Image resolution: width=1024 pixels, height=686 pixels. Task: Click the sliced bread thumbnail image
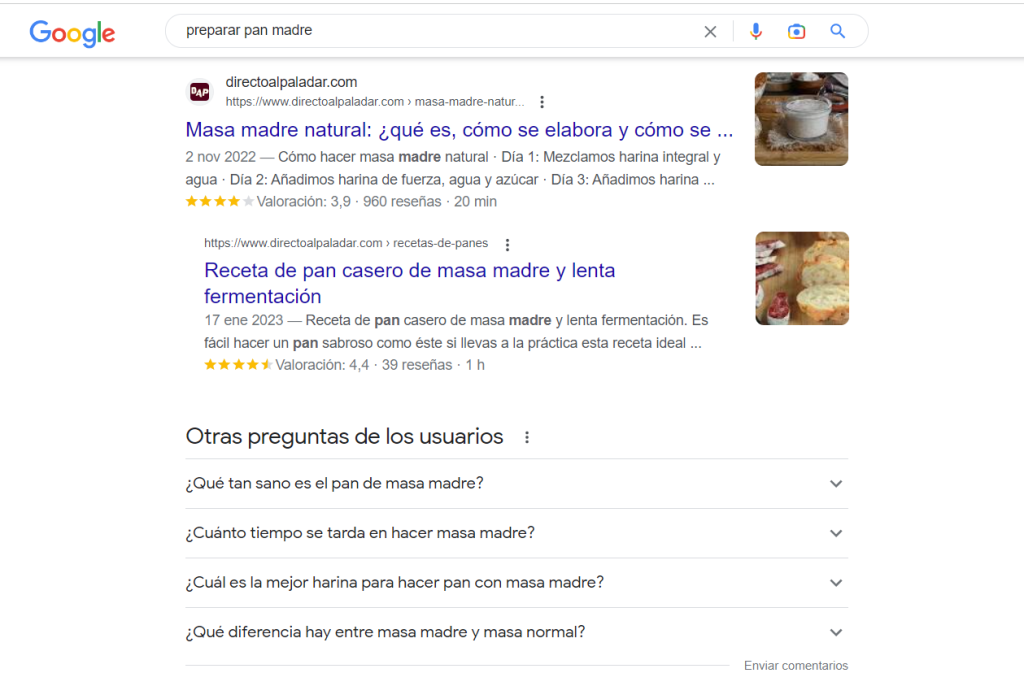click(x=802, y=278)
